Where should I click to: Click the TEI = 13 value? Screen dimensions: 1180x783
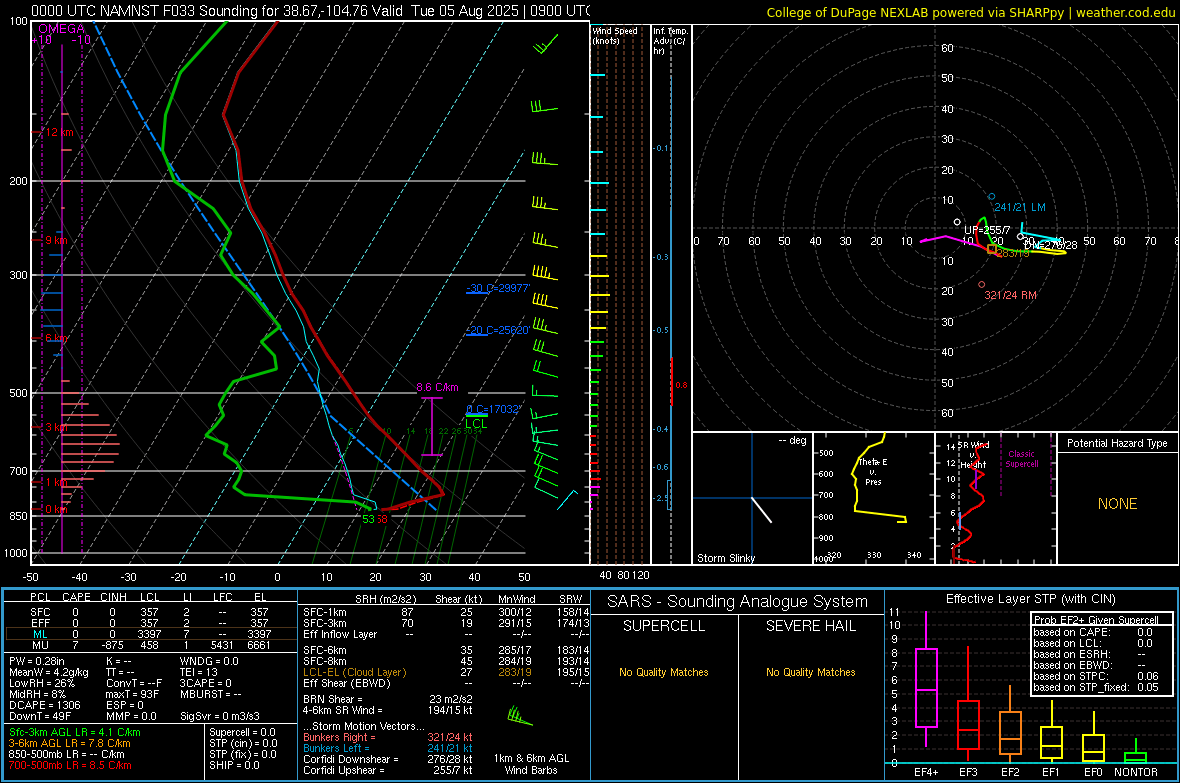(199, 672)
